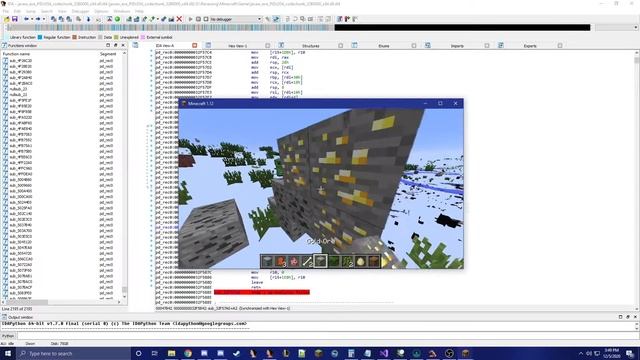Switch to the IDA View-A tab
The image size is (640, 360).
(x=165, y=46)
